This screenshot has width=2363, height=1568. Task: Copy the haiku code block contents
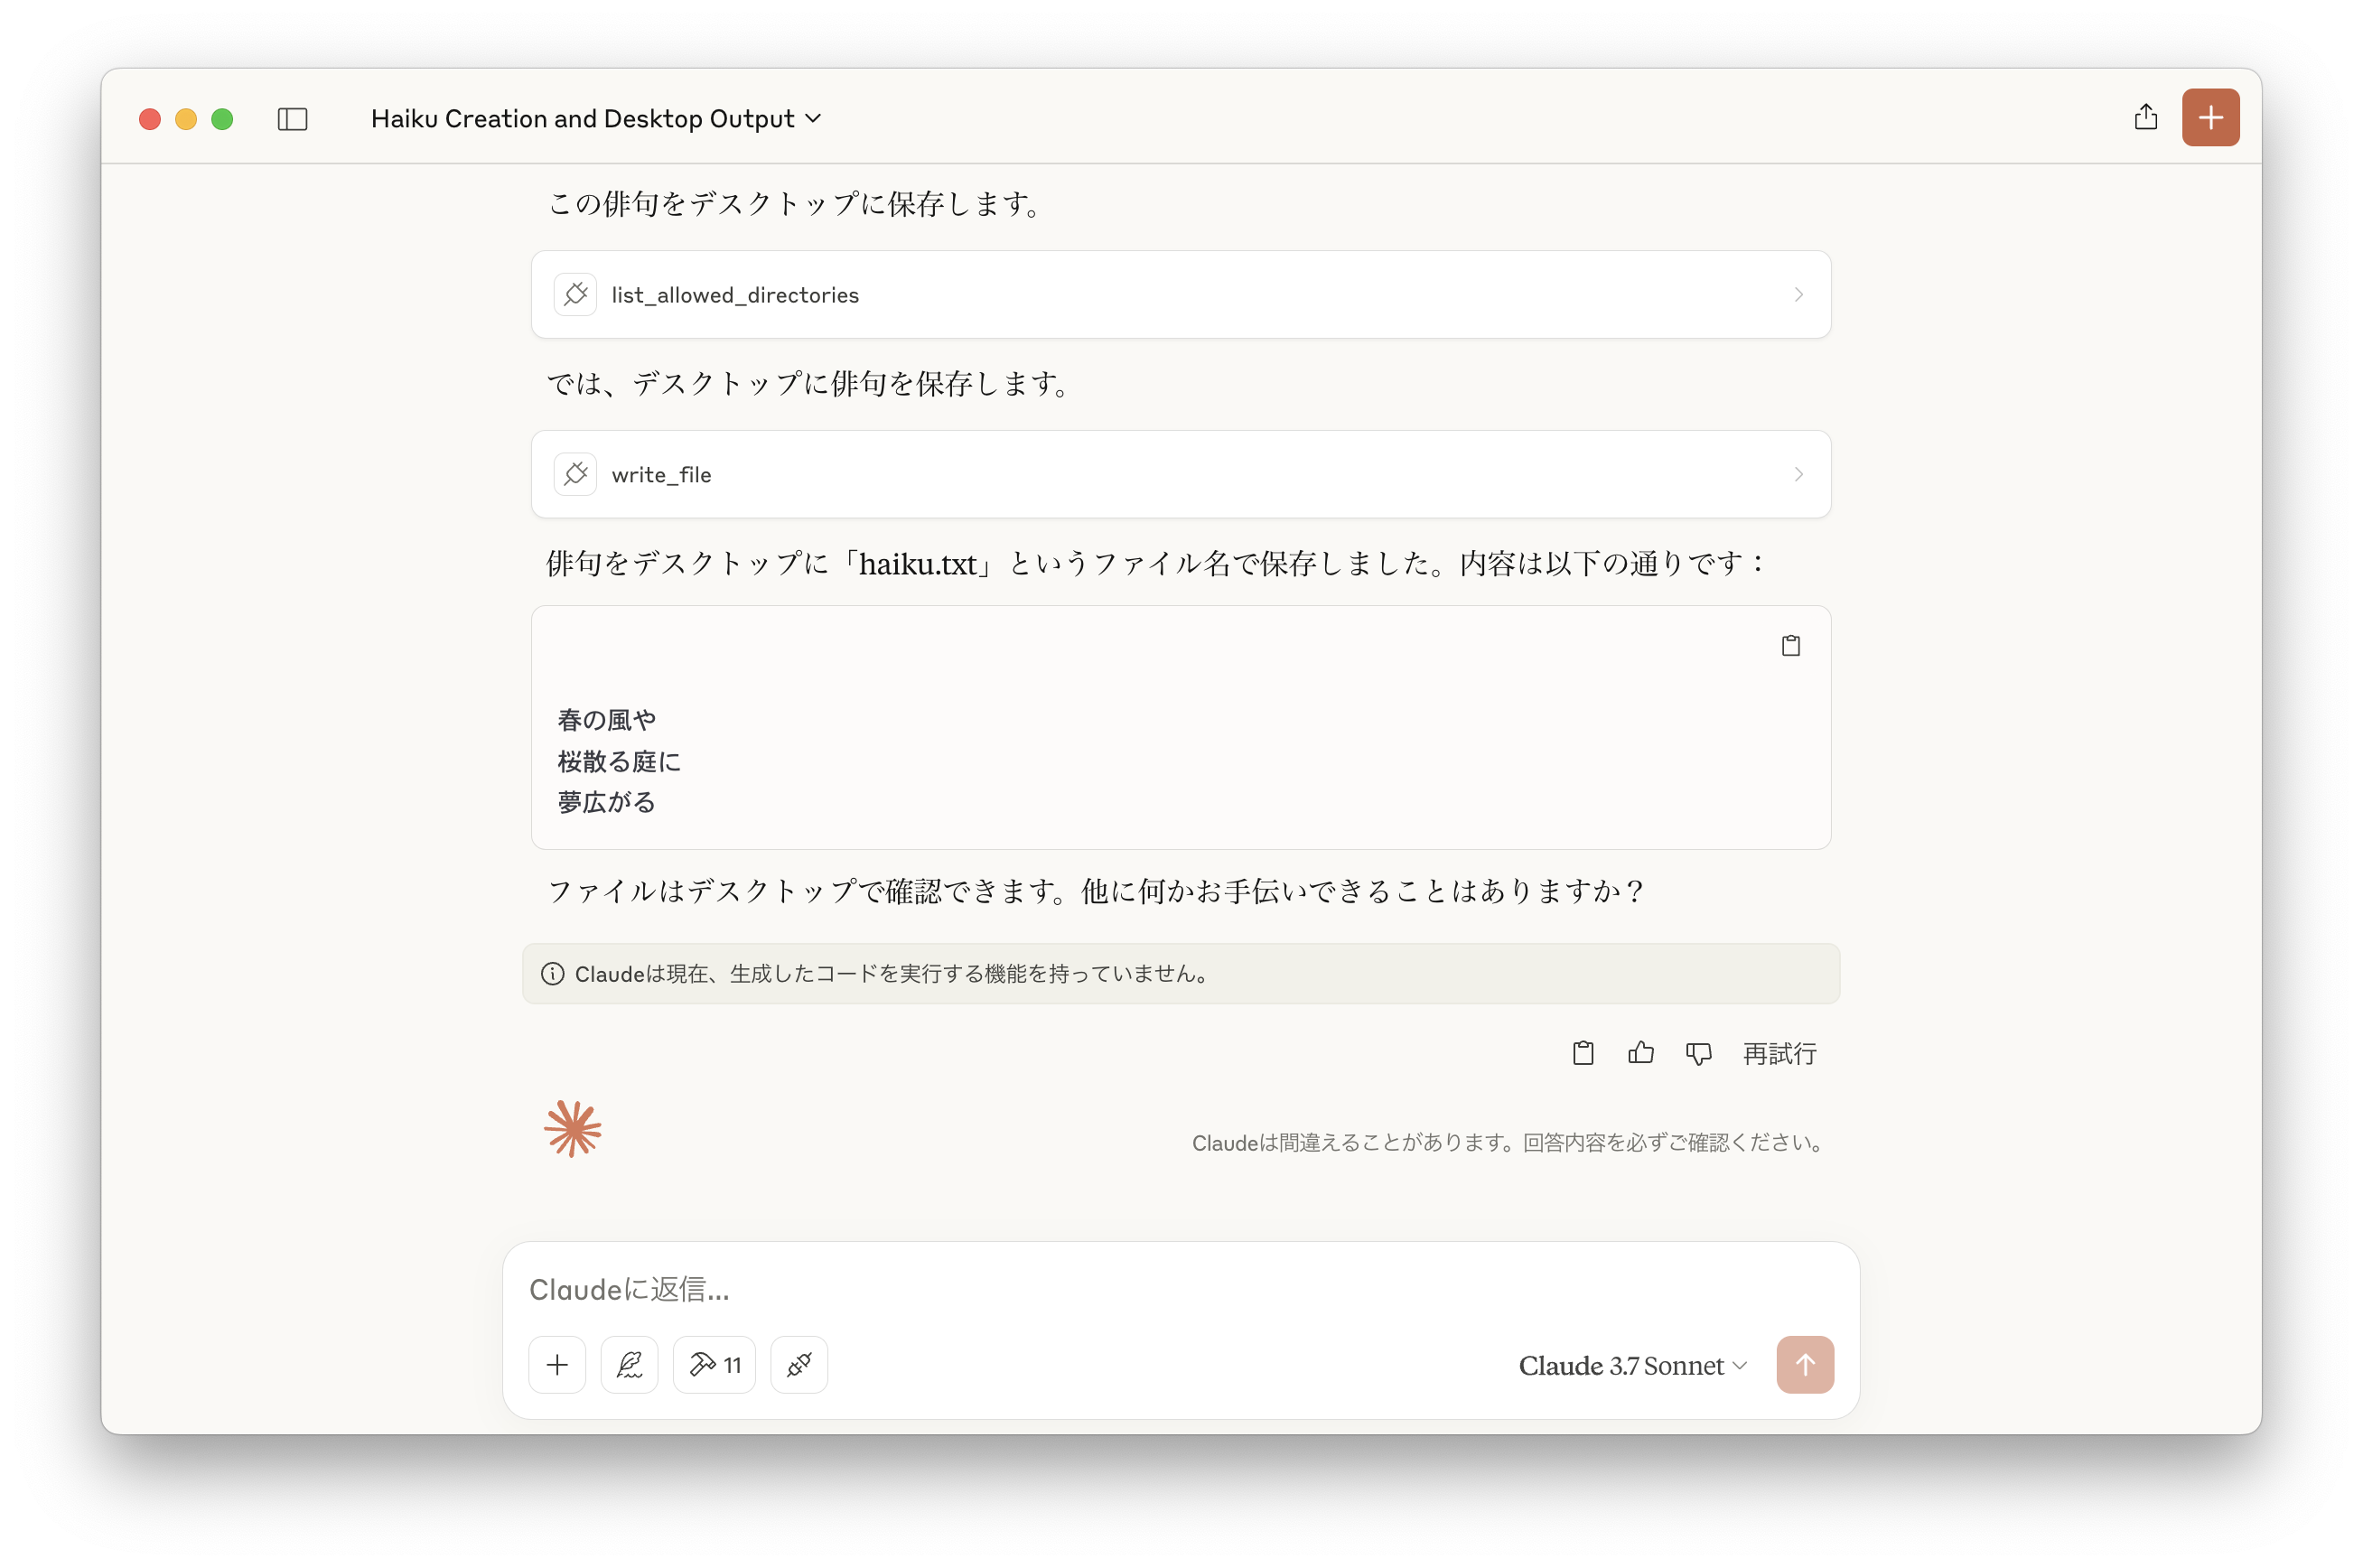click(1790, 646)
